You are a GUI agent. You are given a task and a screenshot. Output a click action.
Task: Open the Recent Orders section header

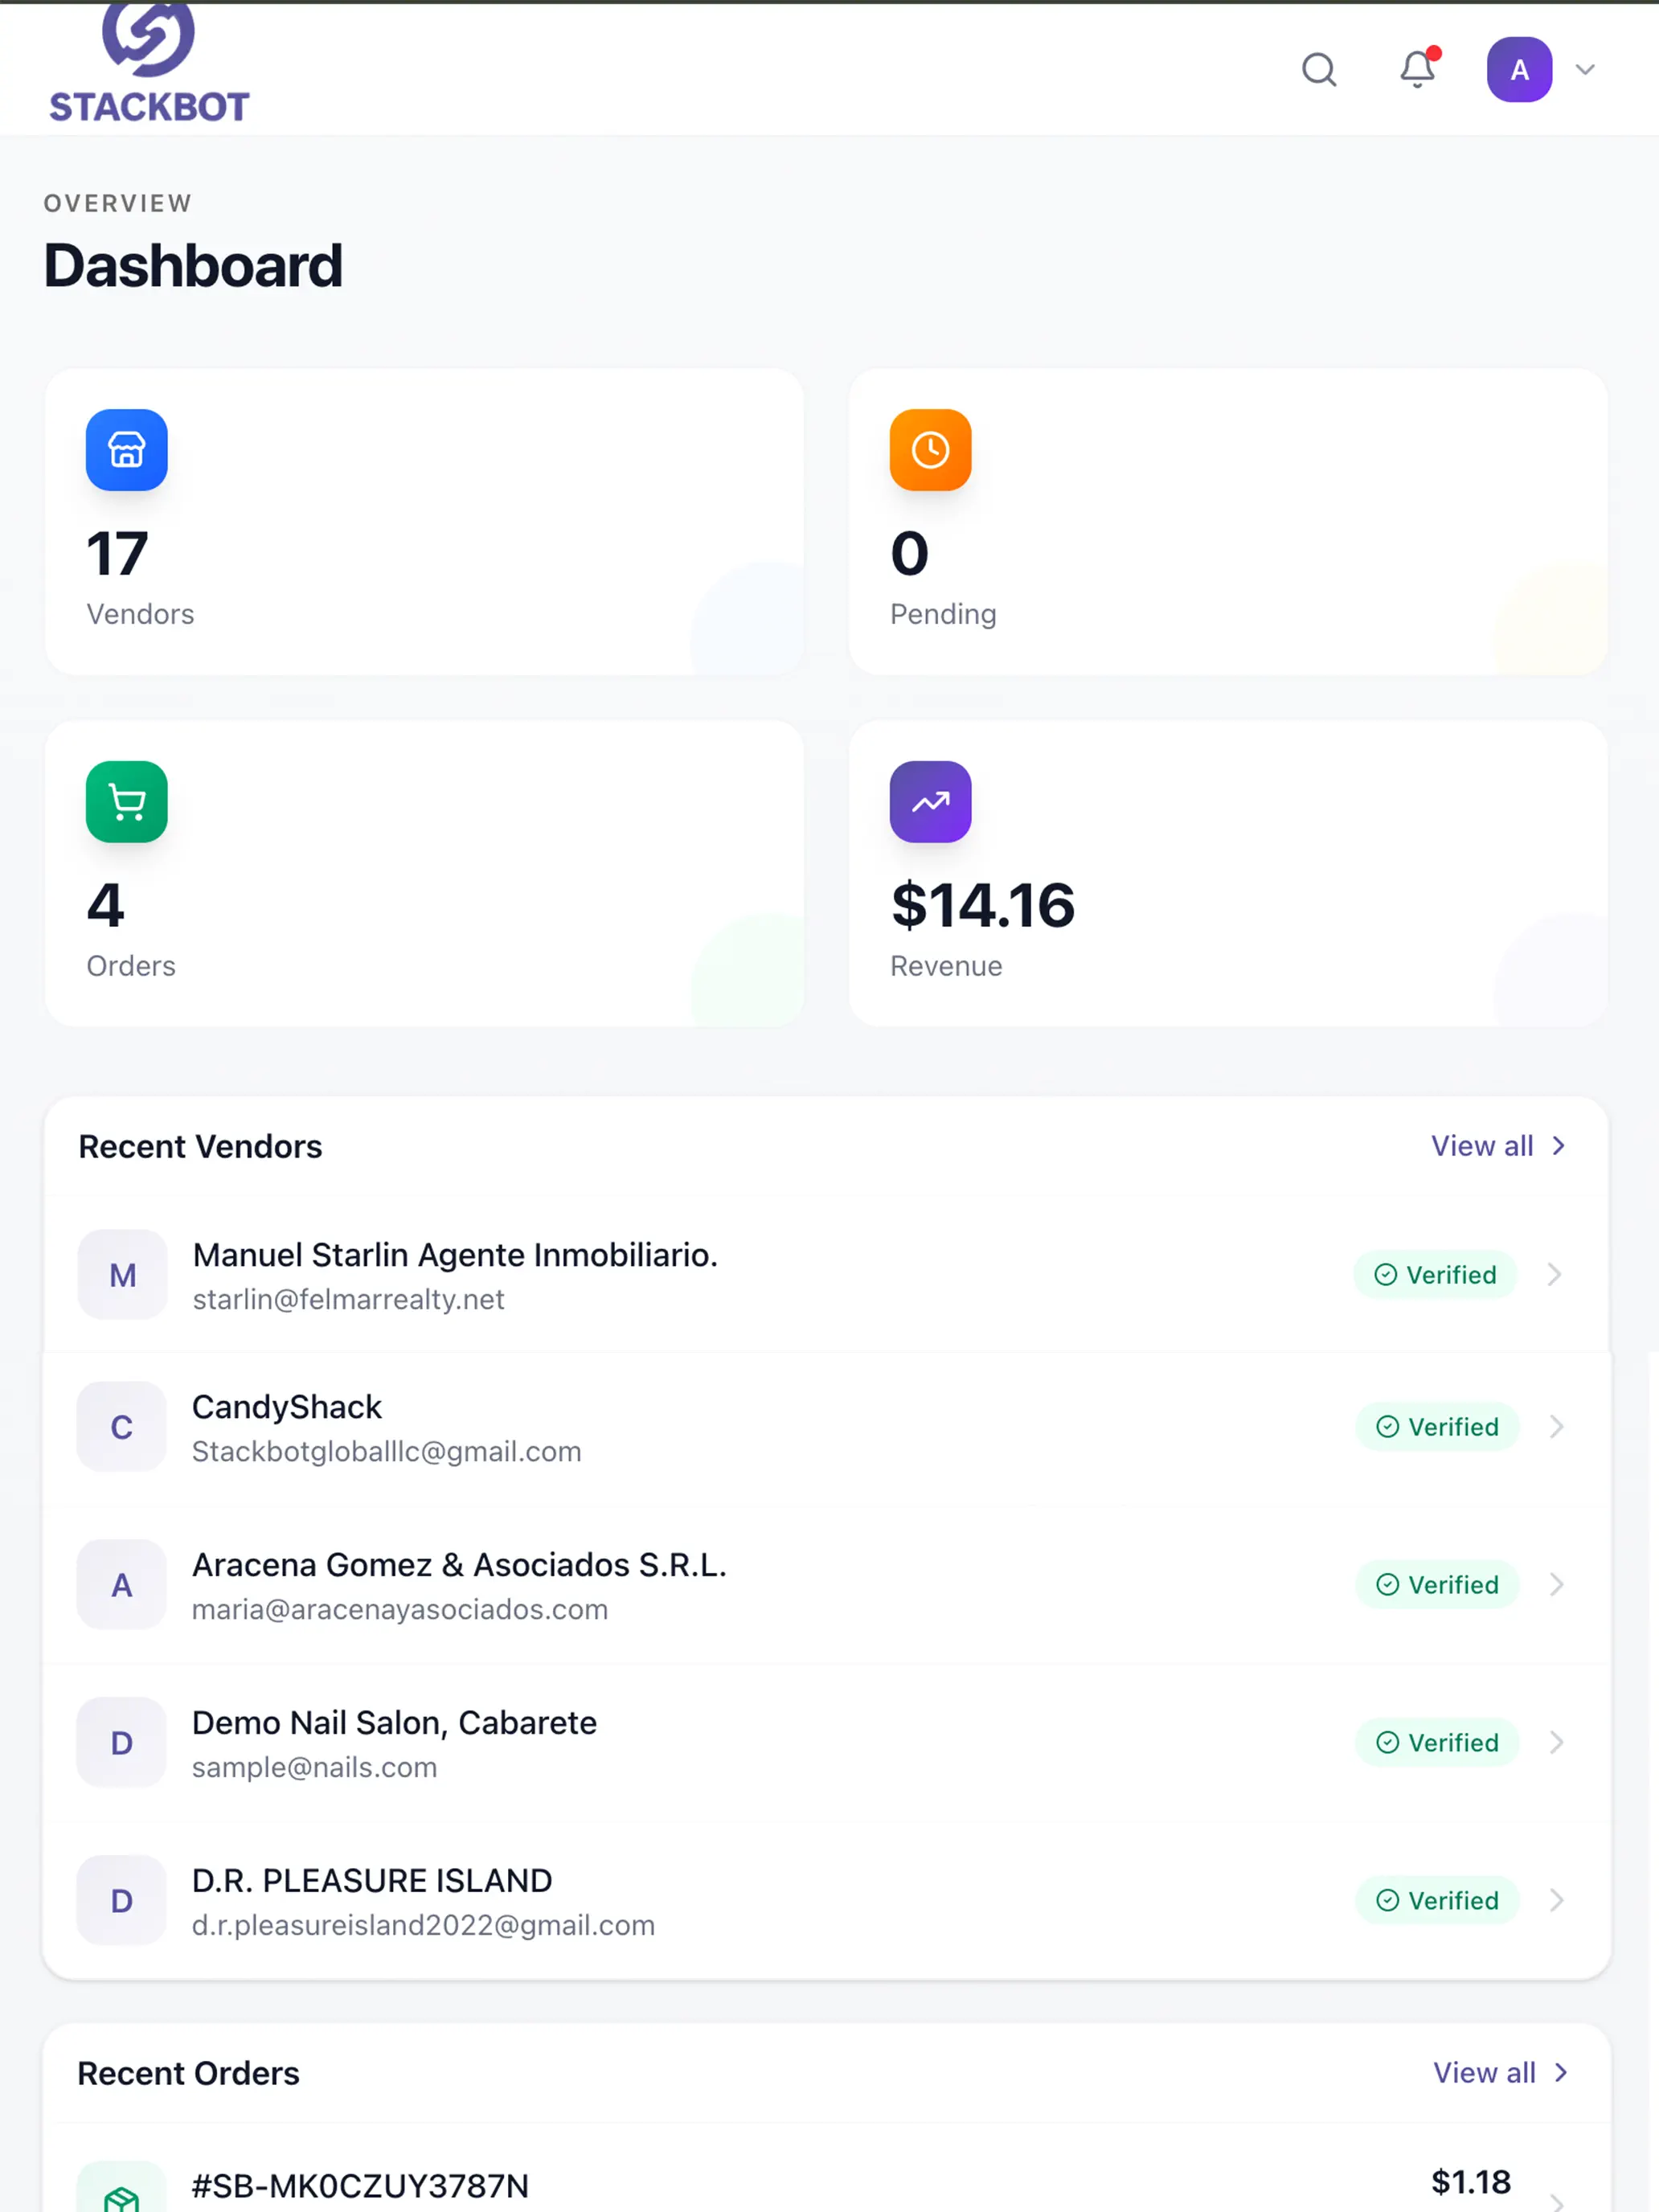188,2072
